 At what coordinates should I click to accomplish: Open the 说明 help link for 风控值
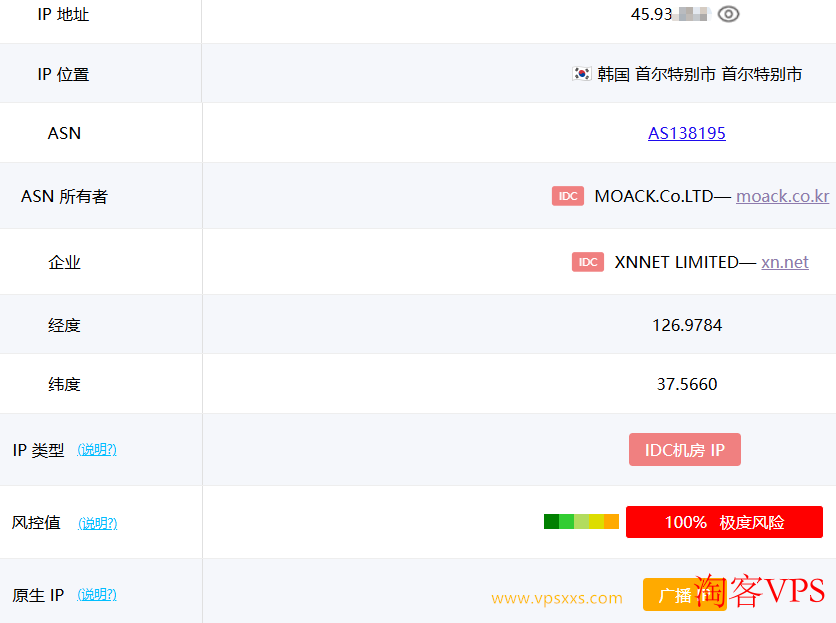tap(98, 523)
